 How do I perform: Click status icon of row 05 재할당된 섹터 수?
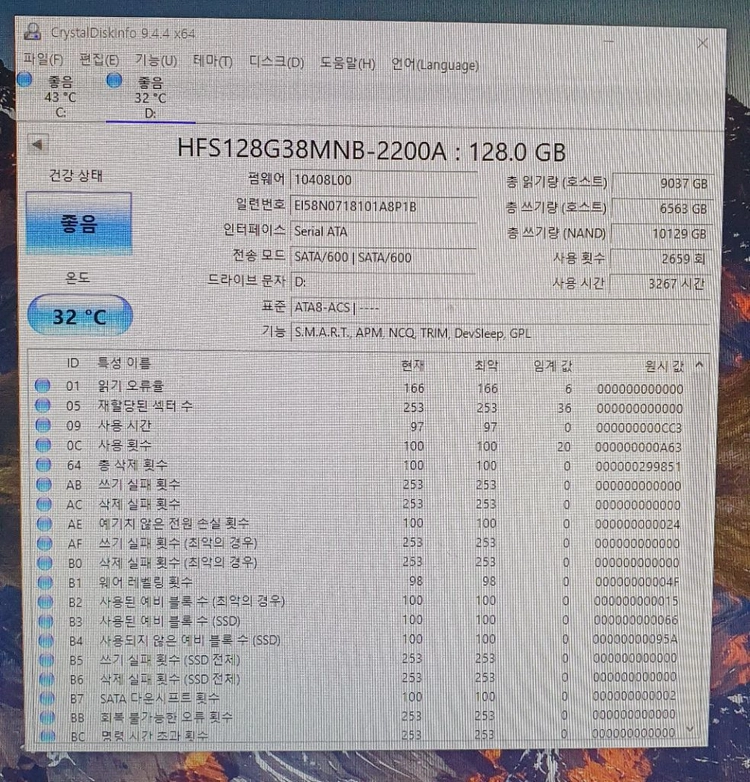click(43, 405)
